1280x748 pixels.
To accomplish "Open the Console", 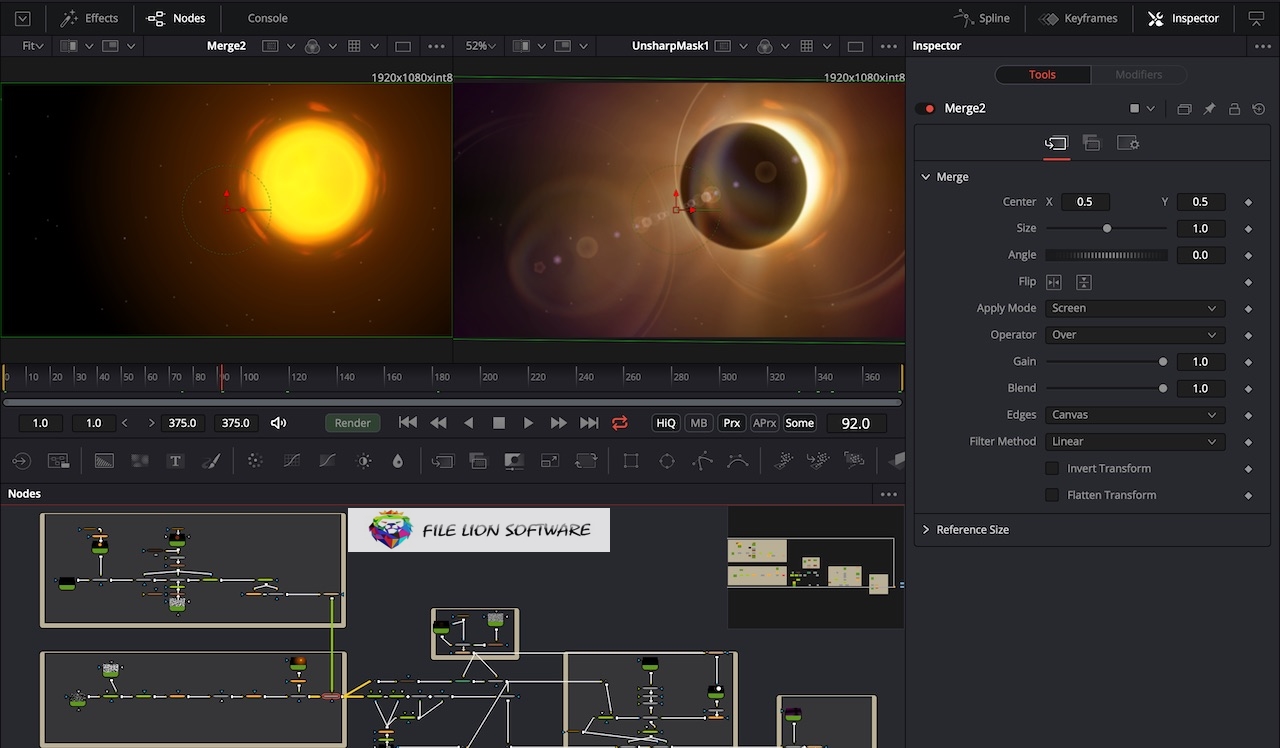I will click(267, 18).
